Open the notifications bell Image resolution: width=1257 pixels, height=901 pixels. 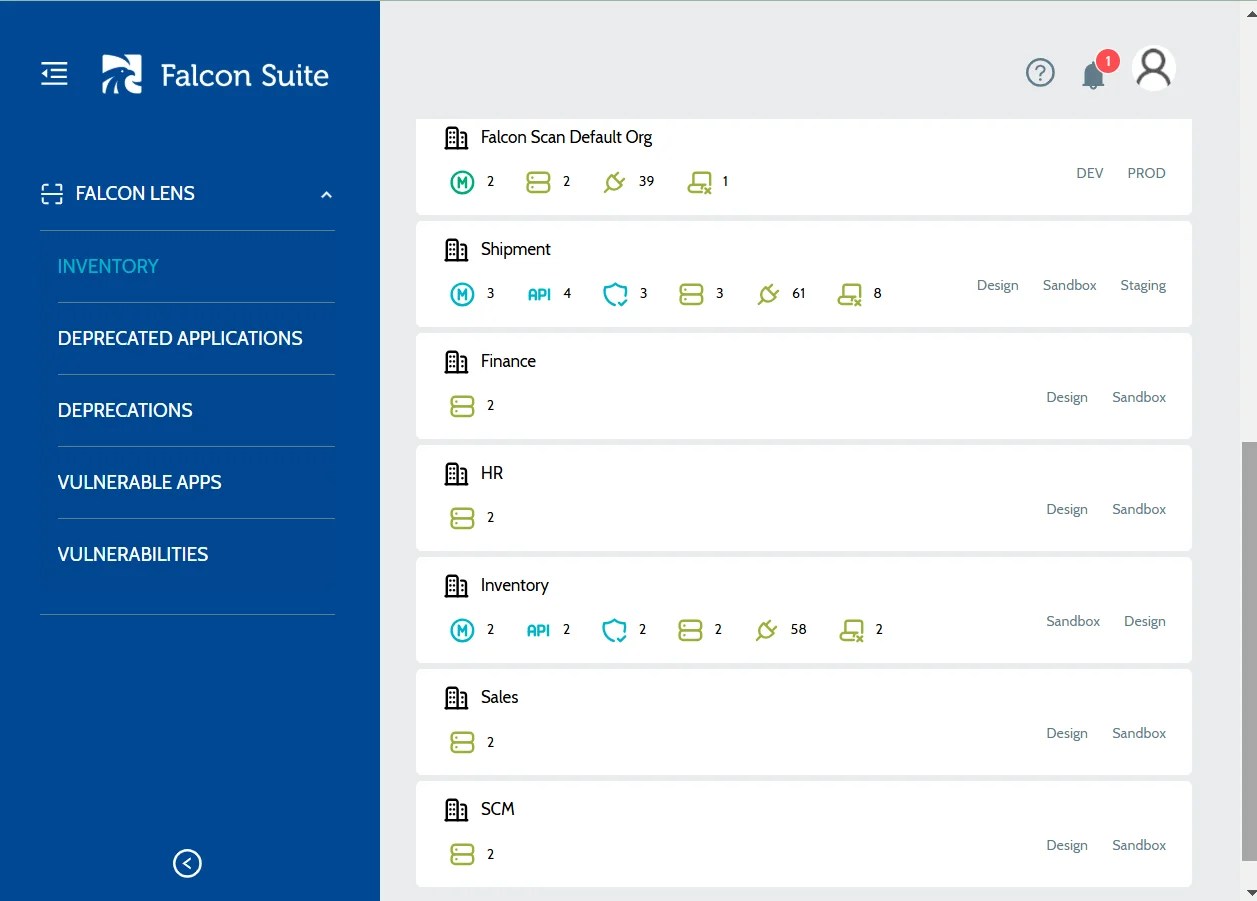coord(1093,75)
